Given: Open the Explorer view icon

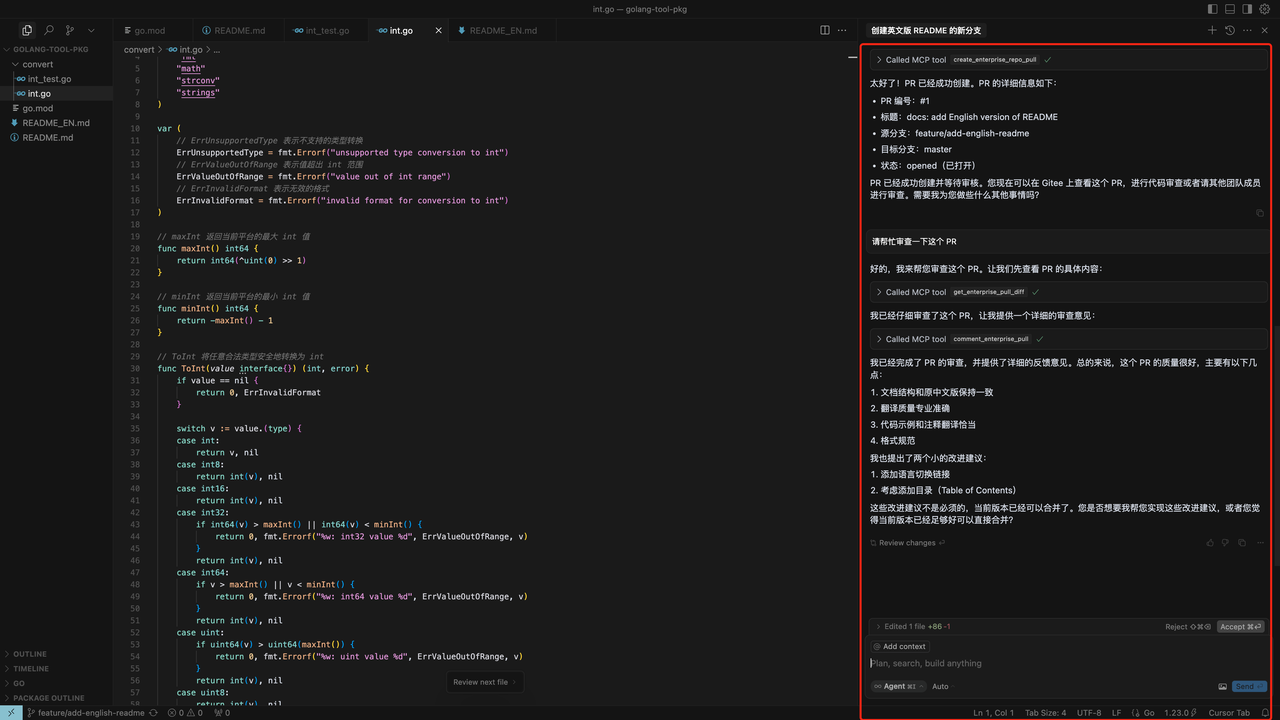Looking at the screenshot, I should click(x=27, y=31).
